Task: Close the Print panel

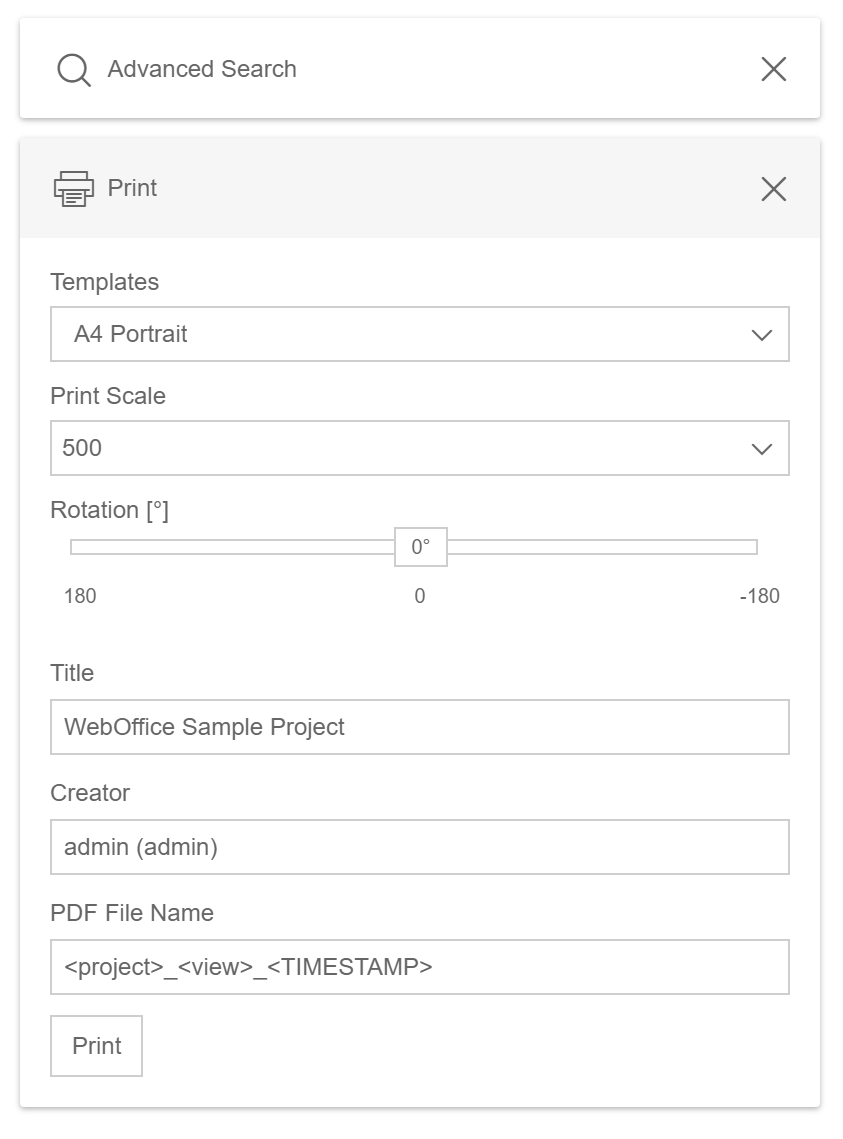Action: [x=772, y=189]
